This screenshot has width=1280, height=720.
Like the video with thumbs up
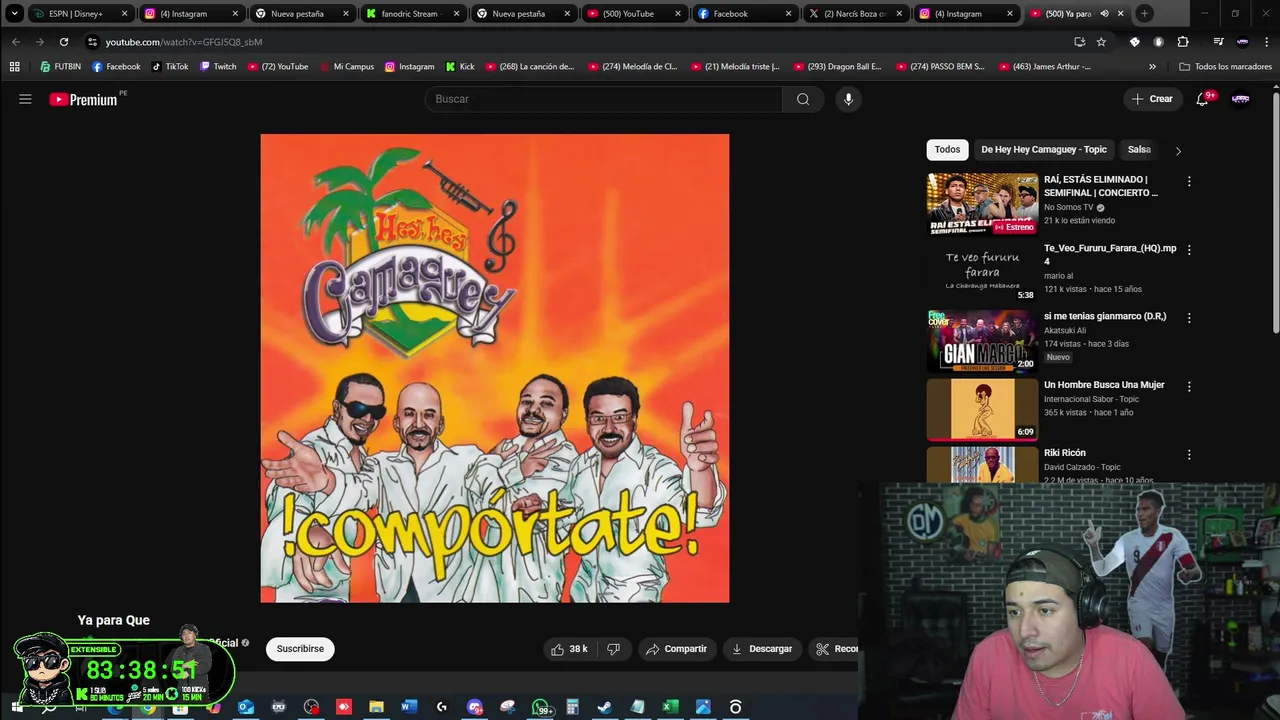point(569,649)
